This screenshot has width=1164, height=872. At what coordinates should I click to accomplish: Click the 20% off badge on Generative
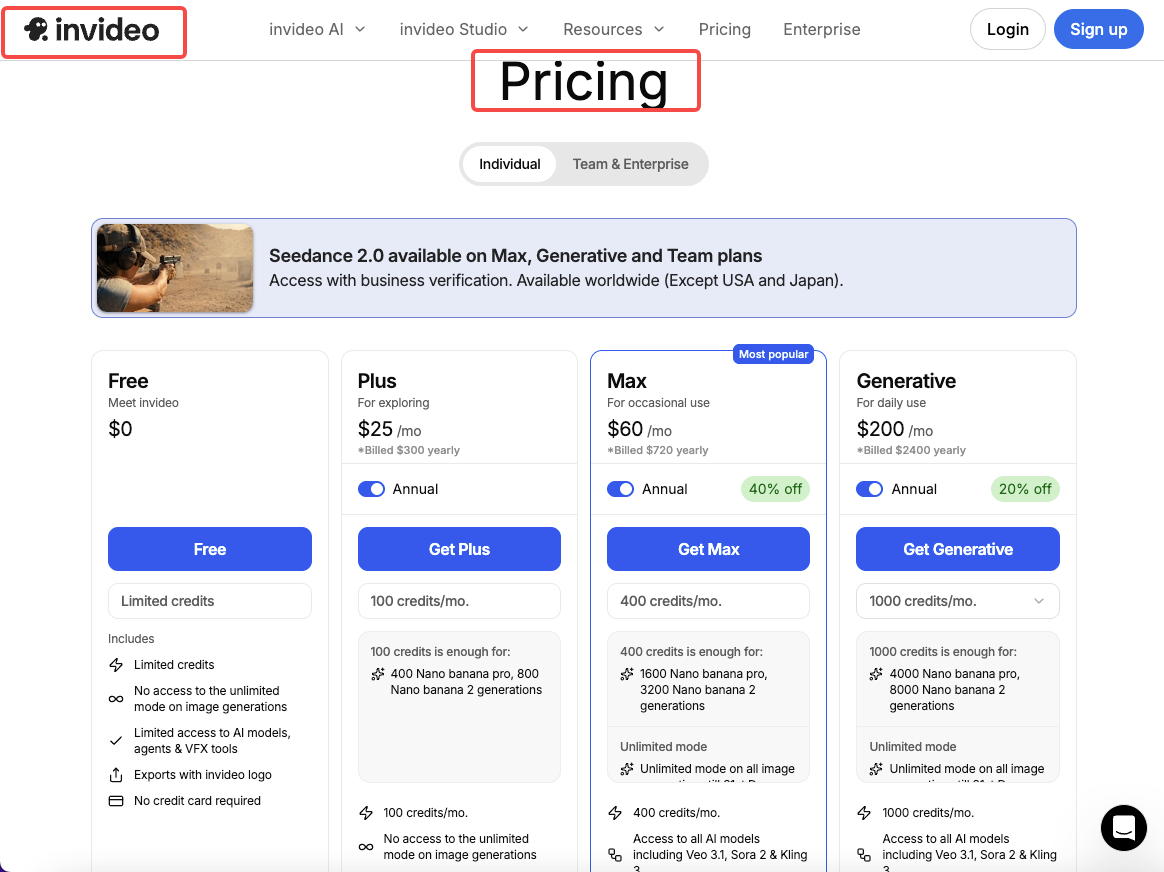tap(1025, 489)
